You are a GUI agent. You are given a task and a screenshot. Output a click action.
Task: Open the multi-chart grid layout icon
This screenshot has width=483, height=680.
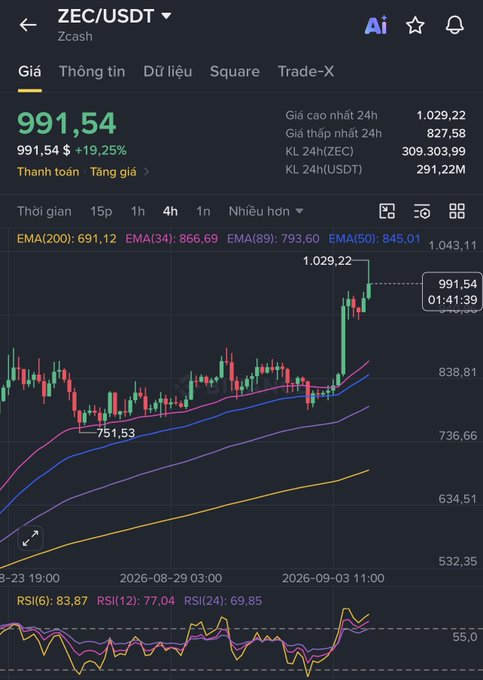(x=457, y=211)
